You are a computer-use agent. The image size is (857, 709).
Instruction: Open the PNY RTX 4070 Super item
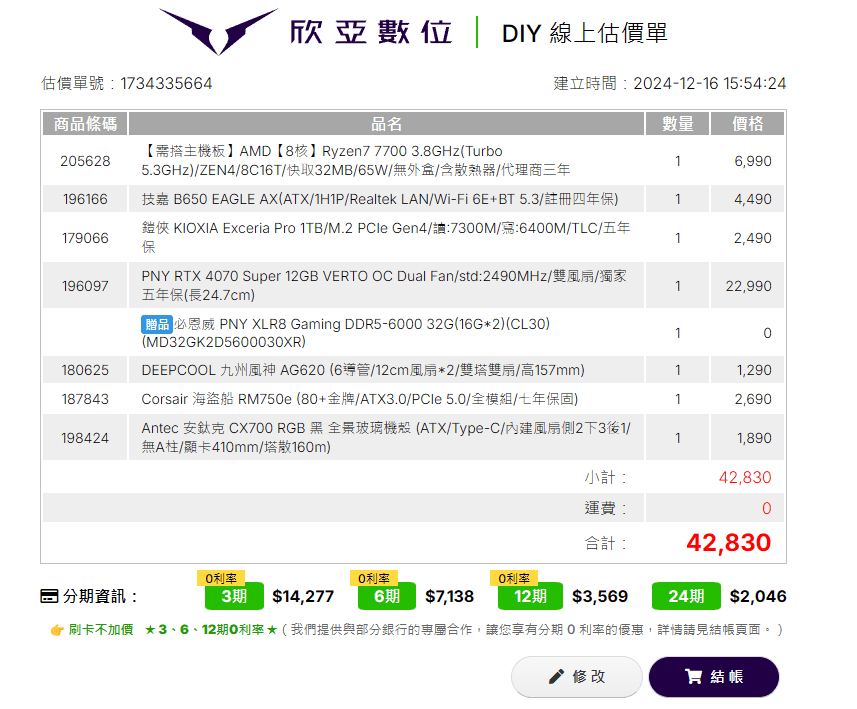[x=384, y=285]
